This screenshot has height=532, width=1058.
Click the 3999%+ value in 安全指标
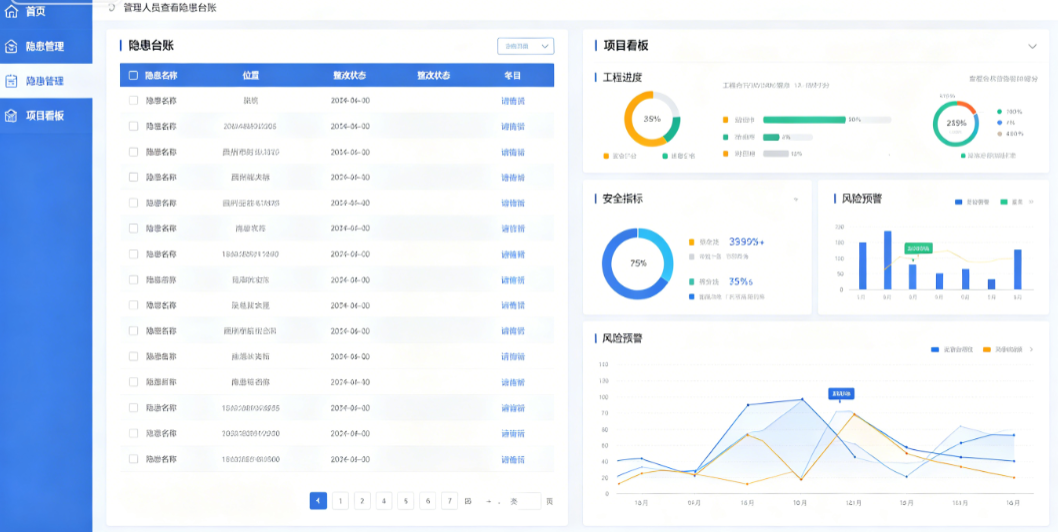point(747,241)
